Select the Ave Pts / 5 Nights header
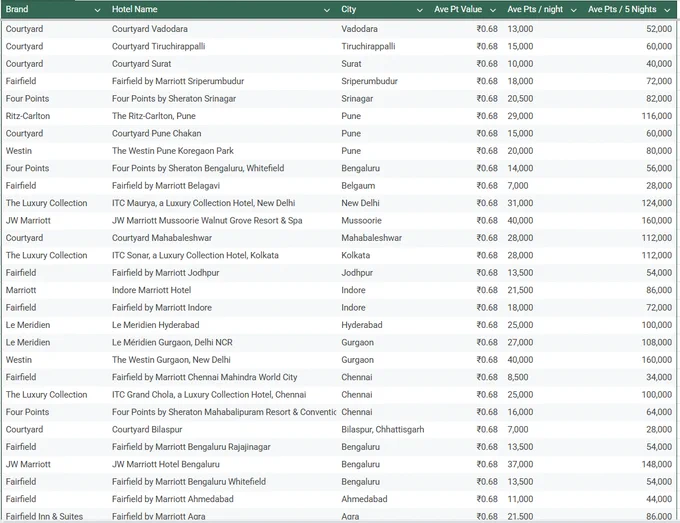Image resolution: width=680 pixels, height=523 pixels. 622,9
